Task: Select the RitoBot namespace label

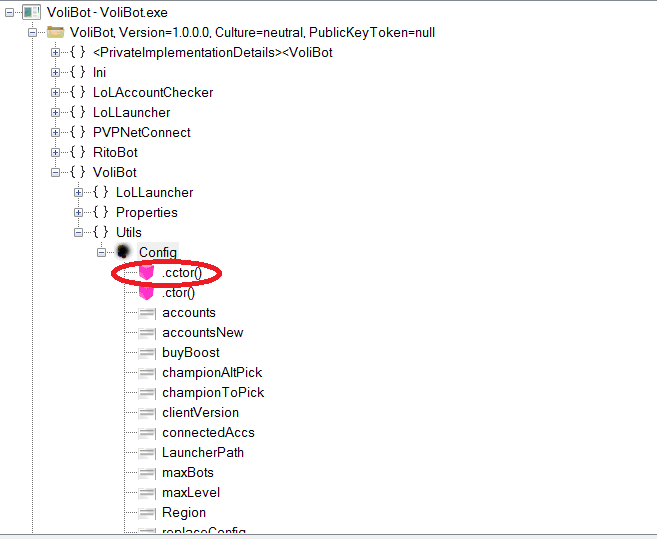Action: tap(115, 152)
